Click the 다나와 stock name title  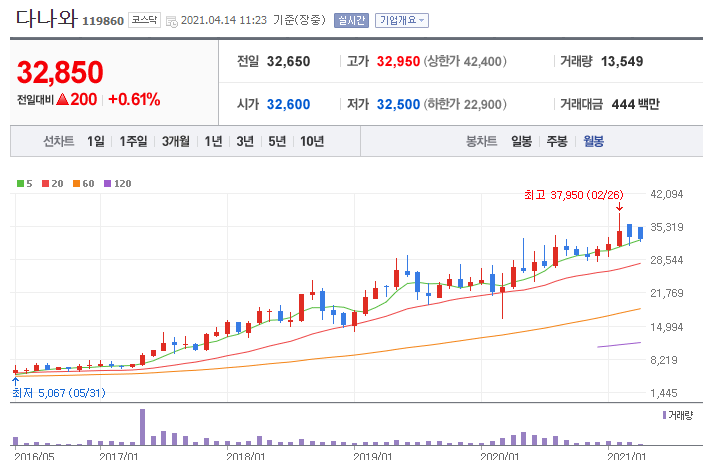(x=45, y=18)
